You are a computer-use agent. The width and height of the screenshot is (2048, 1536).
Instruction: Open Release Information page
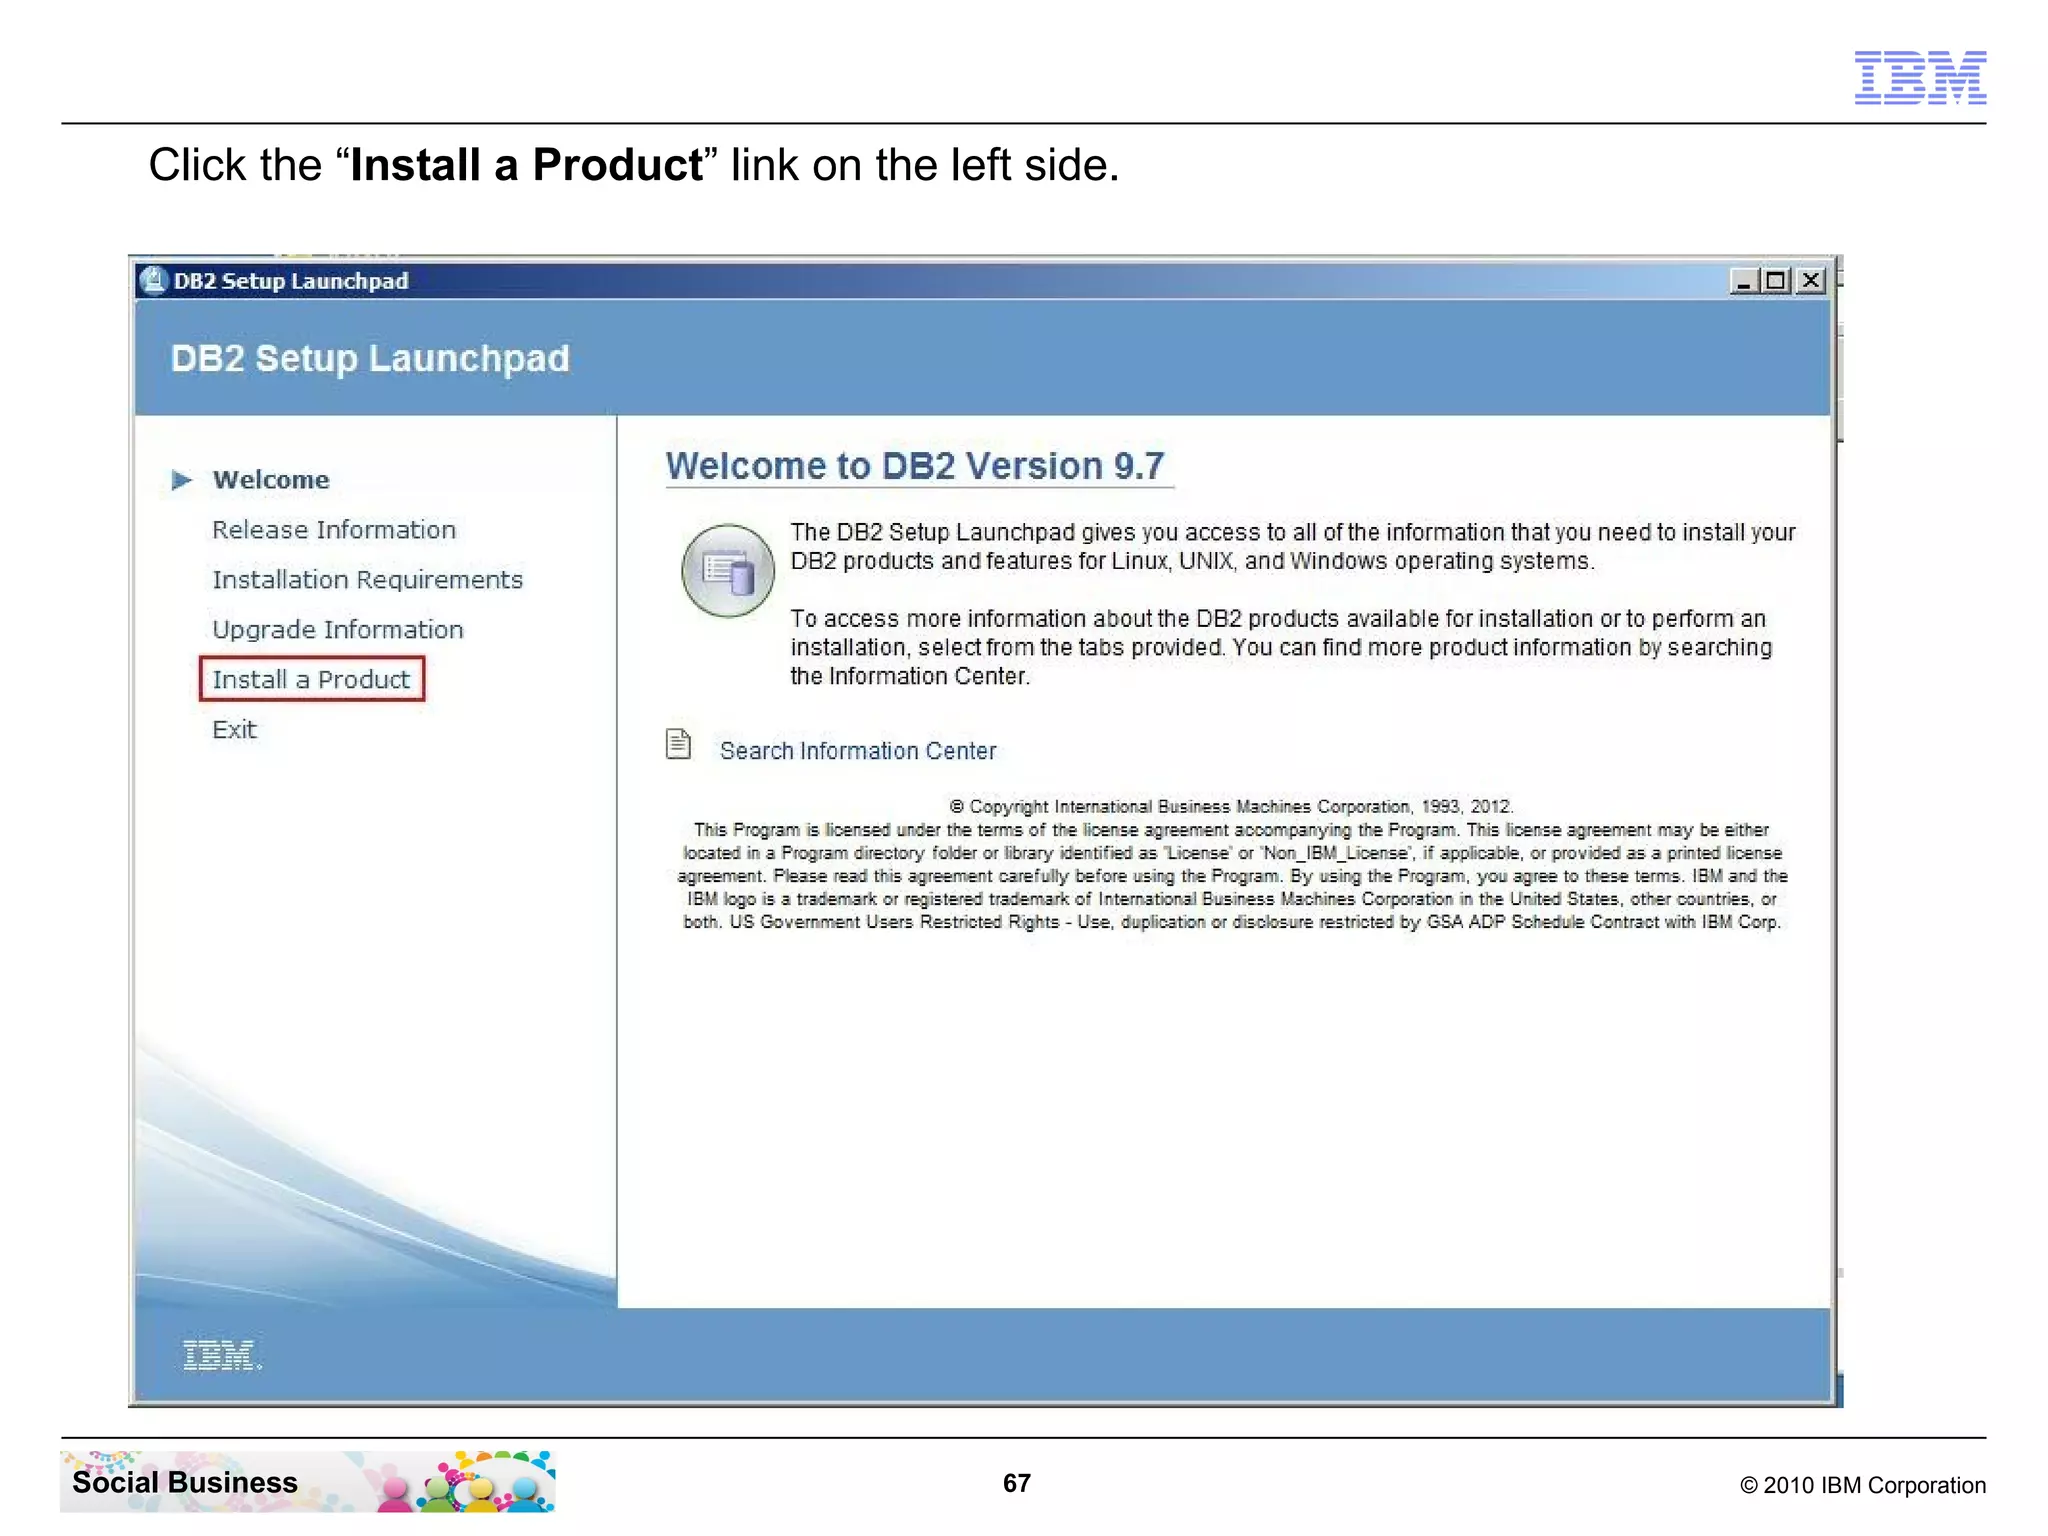pos(334,530)
